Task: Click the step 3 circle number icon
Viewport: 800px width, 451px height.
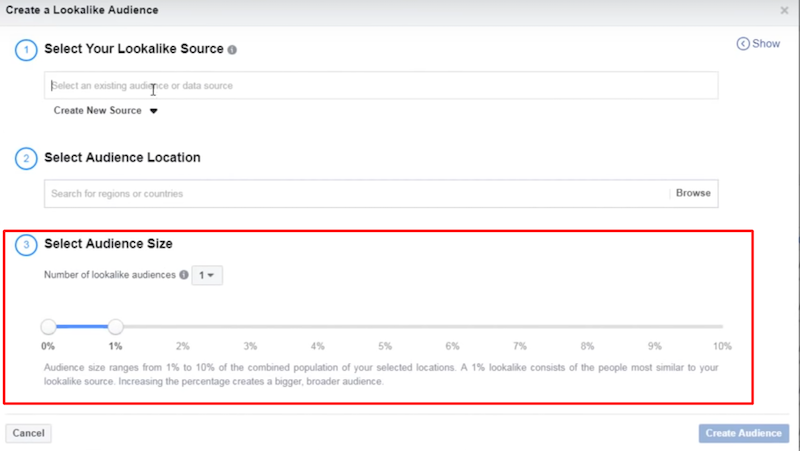Action: click(25, 244)
